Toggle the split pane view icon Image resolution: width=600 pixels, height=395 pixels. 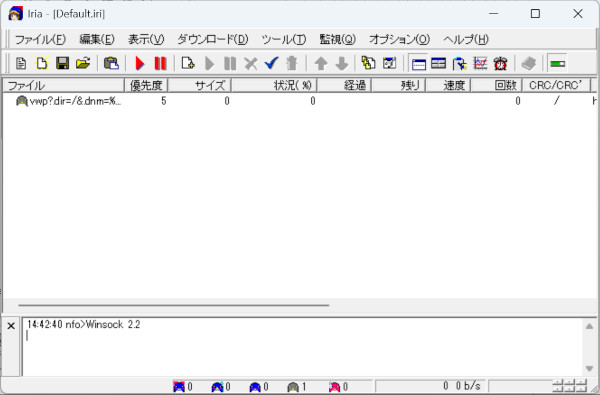click(x=439, y=63)
